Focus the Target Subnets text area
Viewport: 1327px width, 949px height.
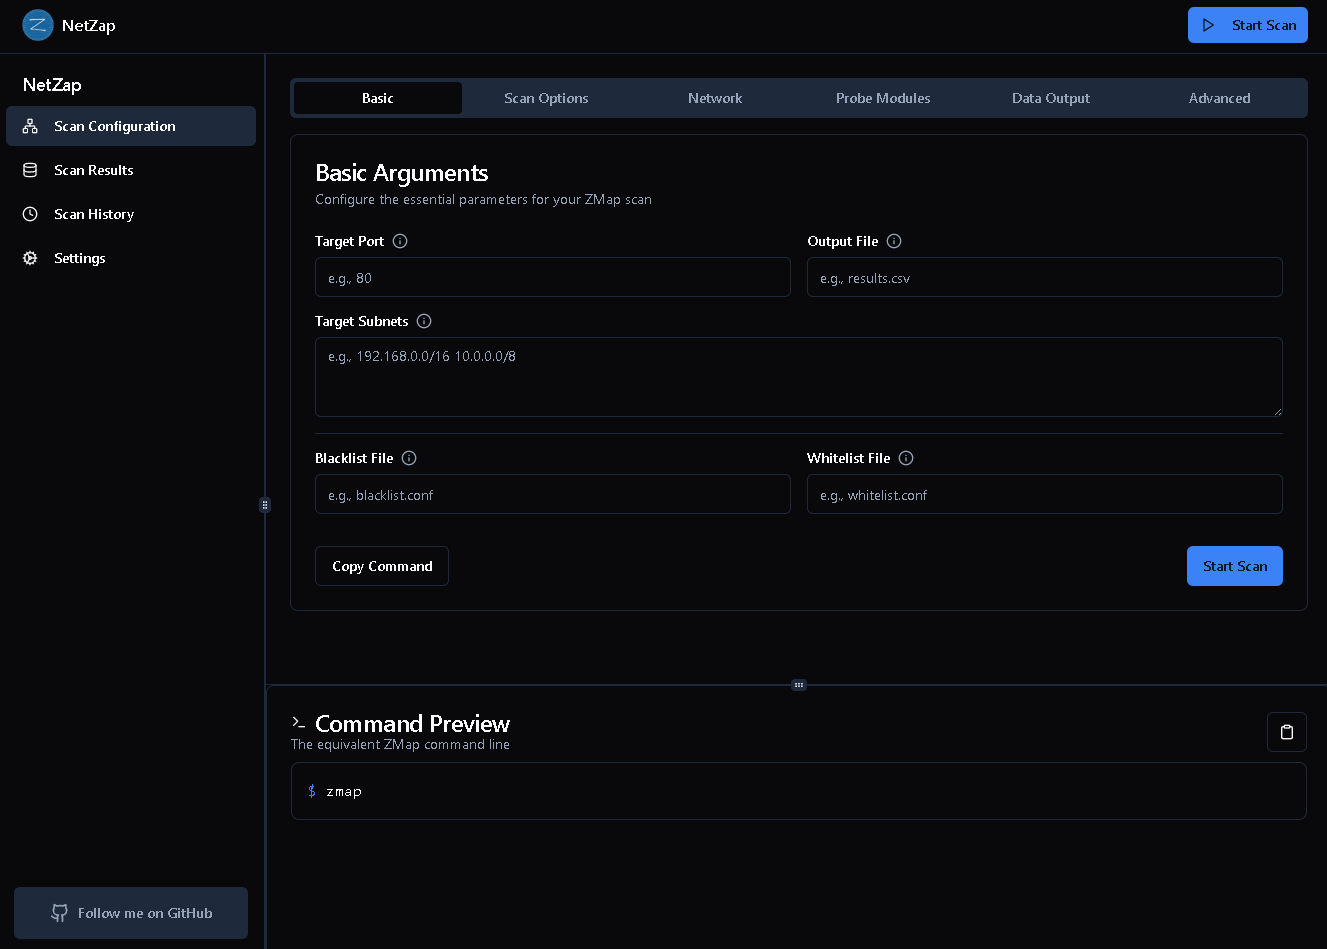[799, 377]
